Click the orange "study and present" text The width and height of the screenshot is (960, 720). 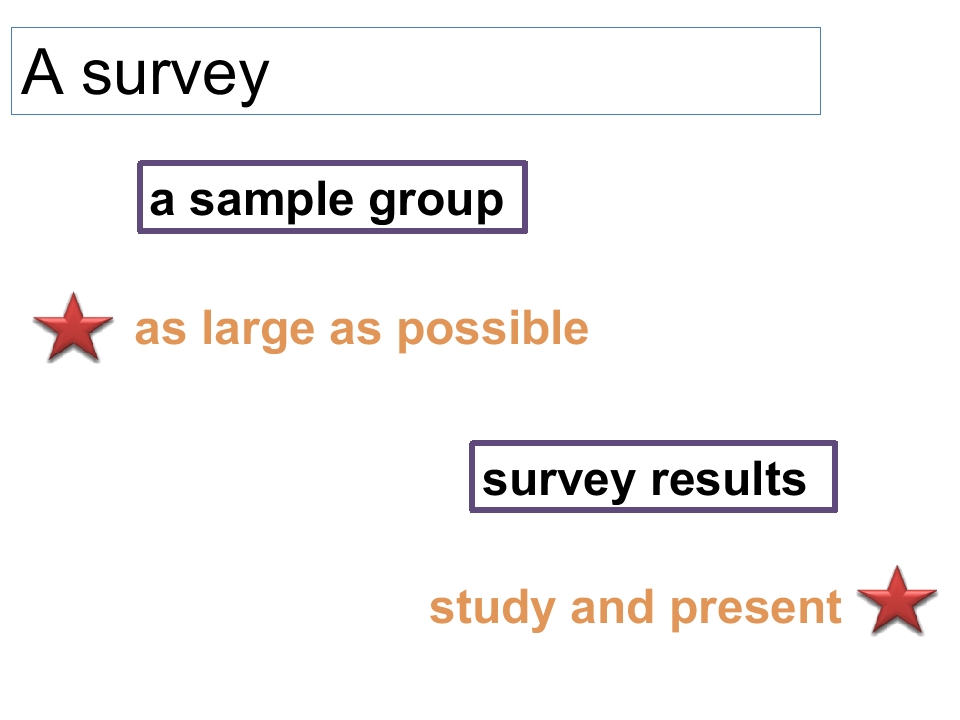tap(636, 609)
